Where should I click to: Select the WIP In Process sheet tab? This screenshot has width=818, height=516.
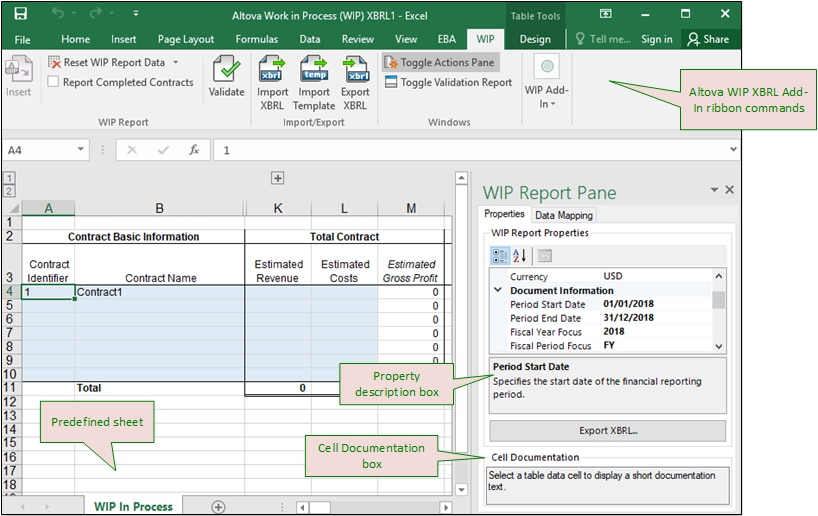click(133, 506)
